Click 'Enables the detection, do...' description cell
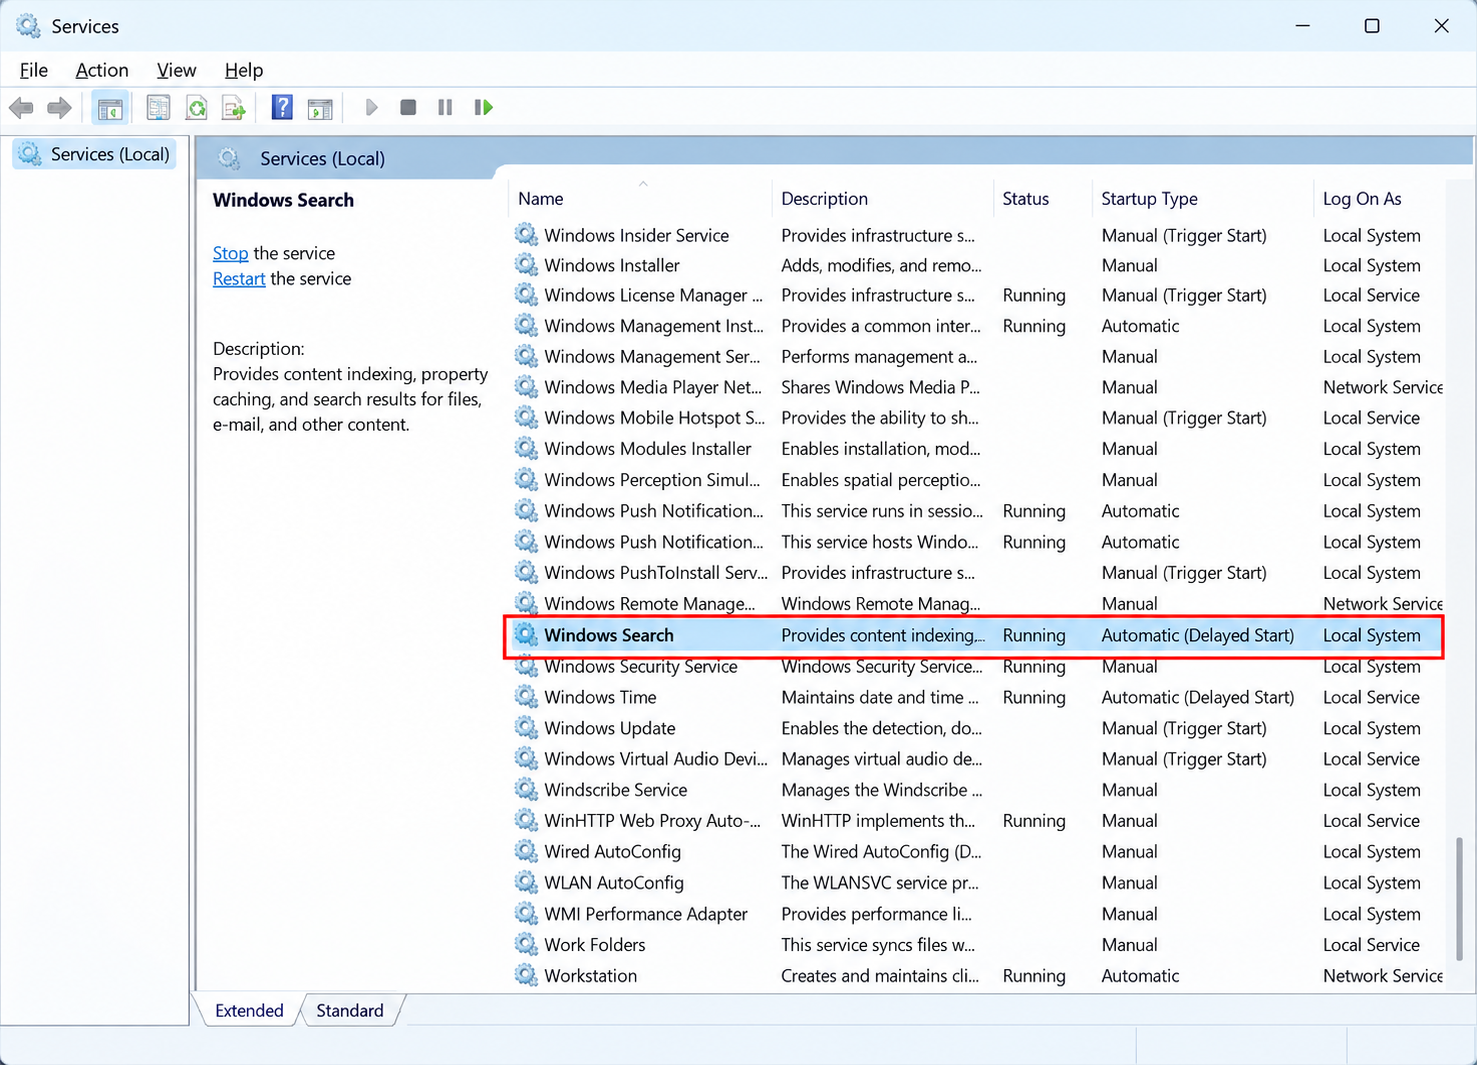The image size is (1477, 1065). 881,728
